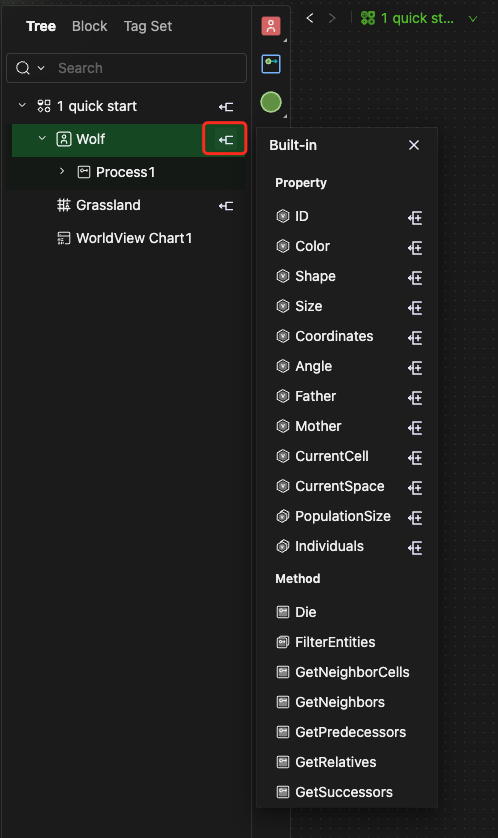This screenshot has height=838, width=498.
Task: Click the add icon next to Color property
Action: click(415, 247)
